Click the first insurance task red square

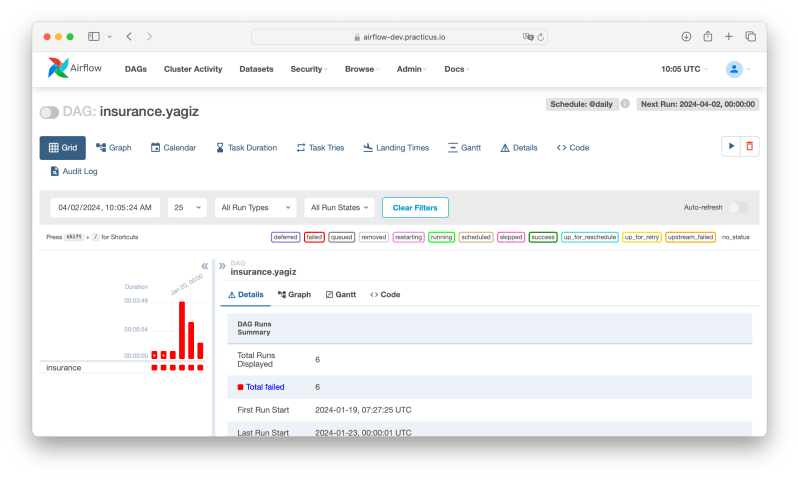point(154,367)
